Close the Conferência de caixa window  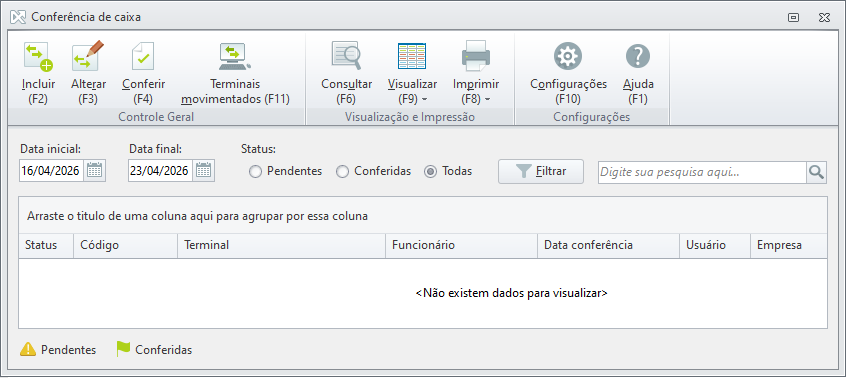tap(824, 17)
